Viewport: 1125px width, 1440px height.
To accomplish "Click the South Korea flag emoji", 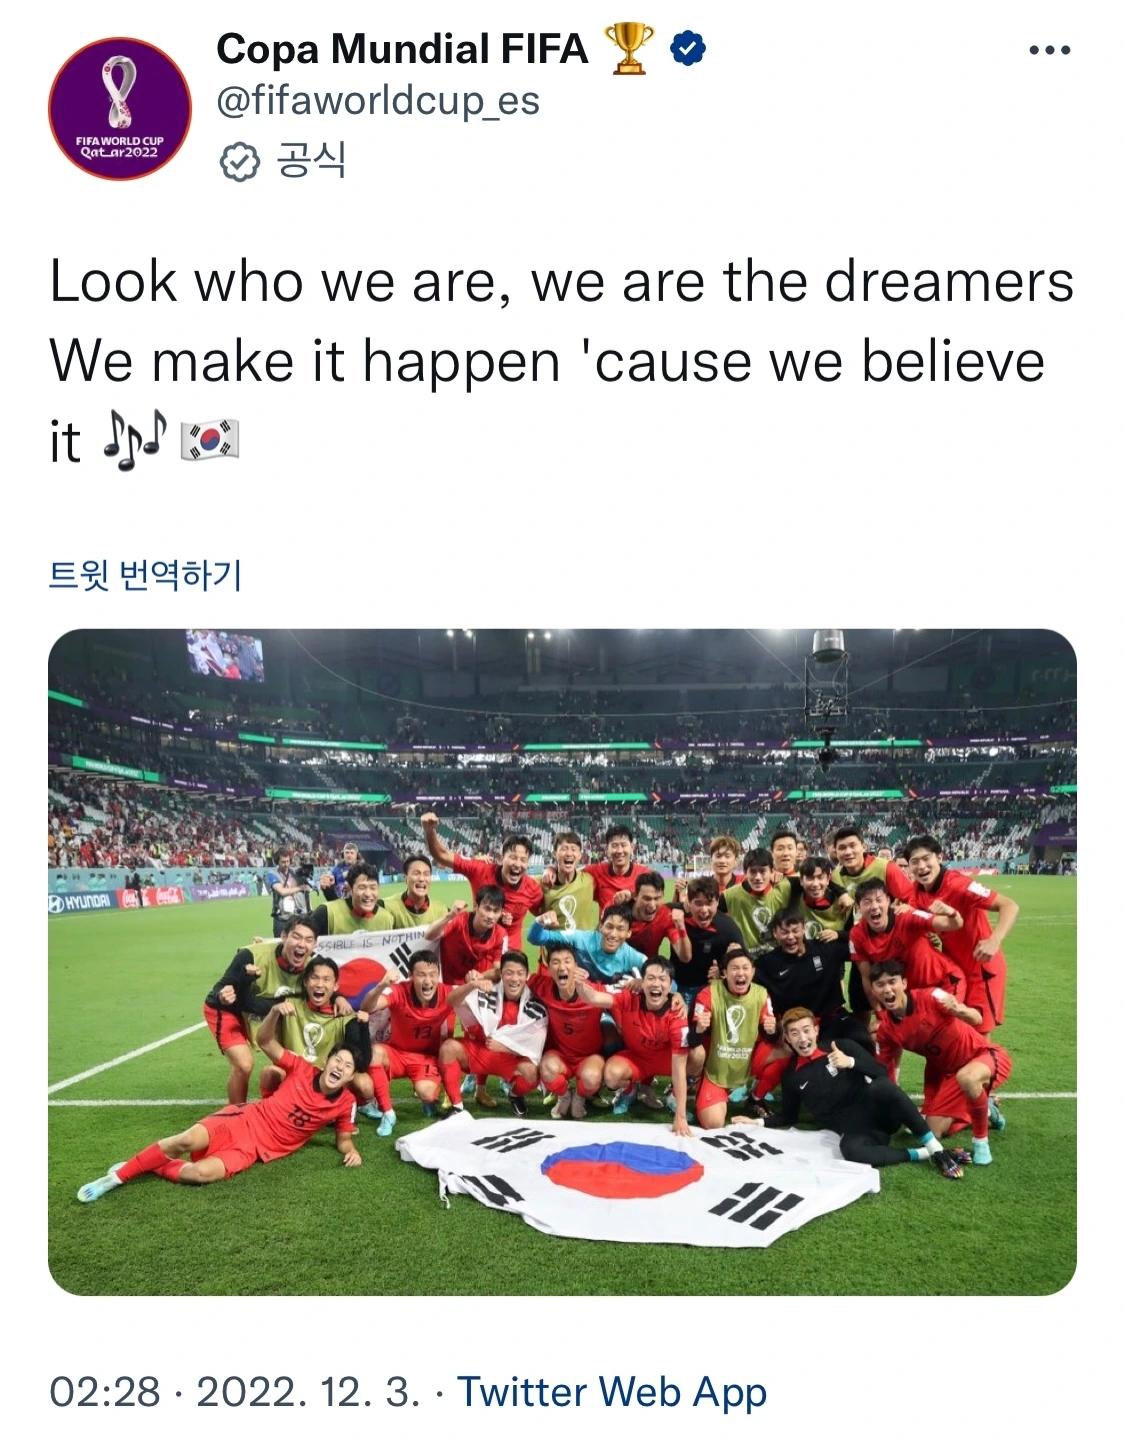I will 210,441.
